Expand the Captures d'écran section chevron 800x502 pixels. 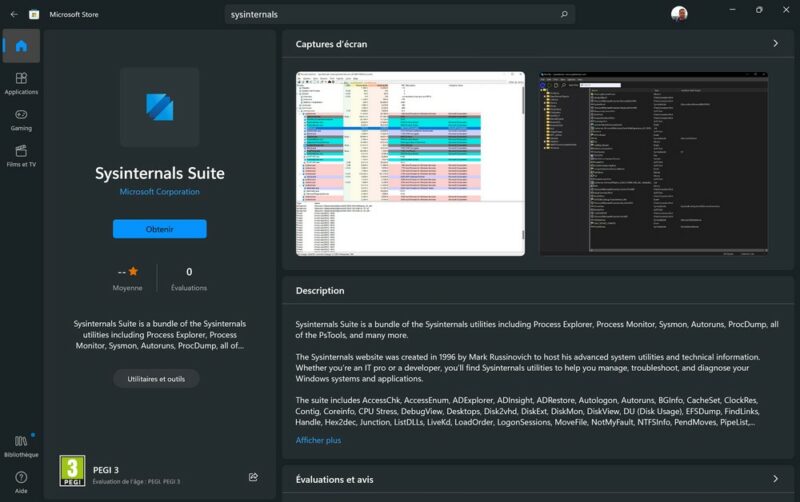coord(776,44)
